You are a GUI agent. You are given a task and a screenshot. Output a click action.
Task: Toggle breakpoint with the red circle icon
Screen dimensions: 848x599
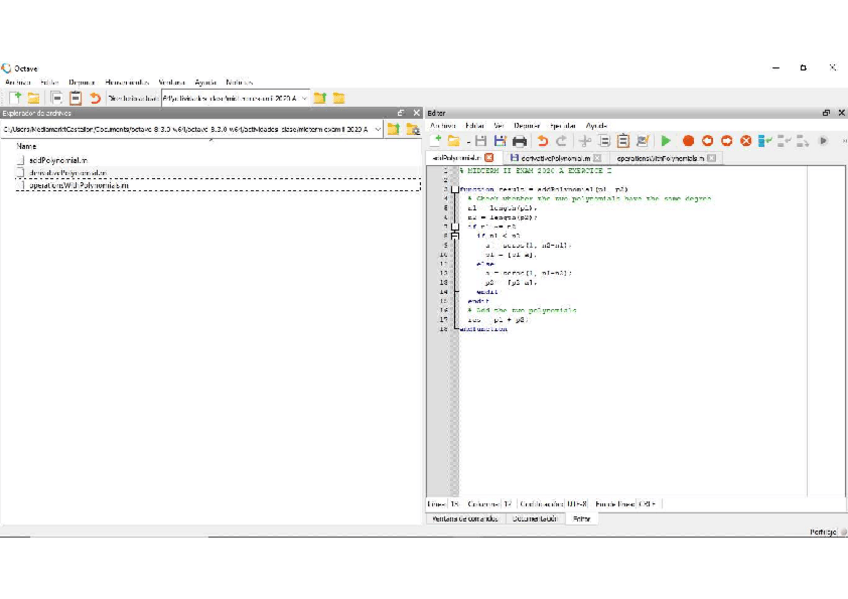click(x=688, y=141)
